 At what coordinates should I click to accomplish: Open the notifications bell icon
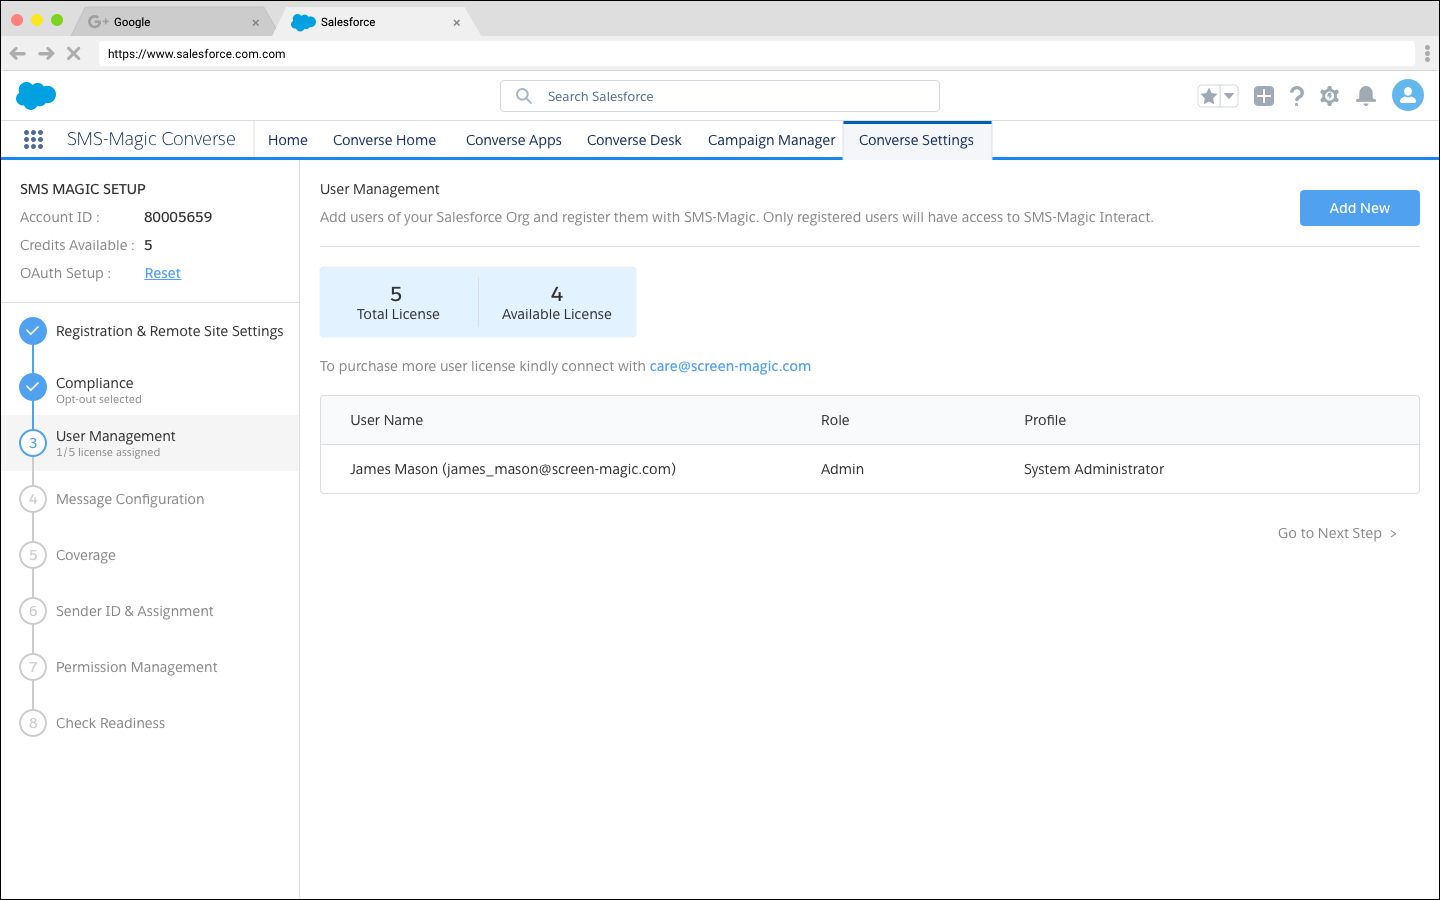coord(1365,96)
